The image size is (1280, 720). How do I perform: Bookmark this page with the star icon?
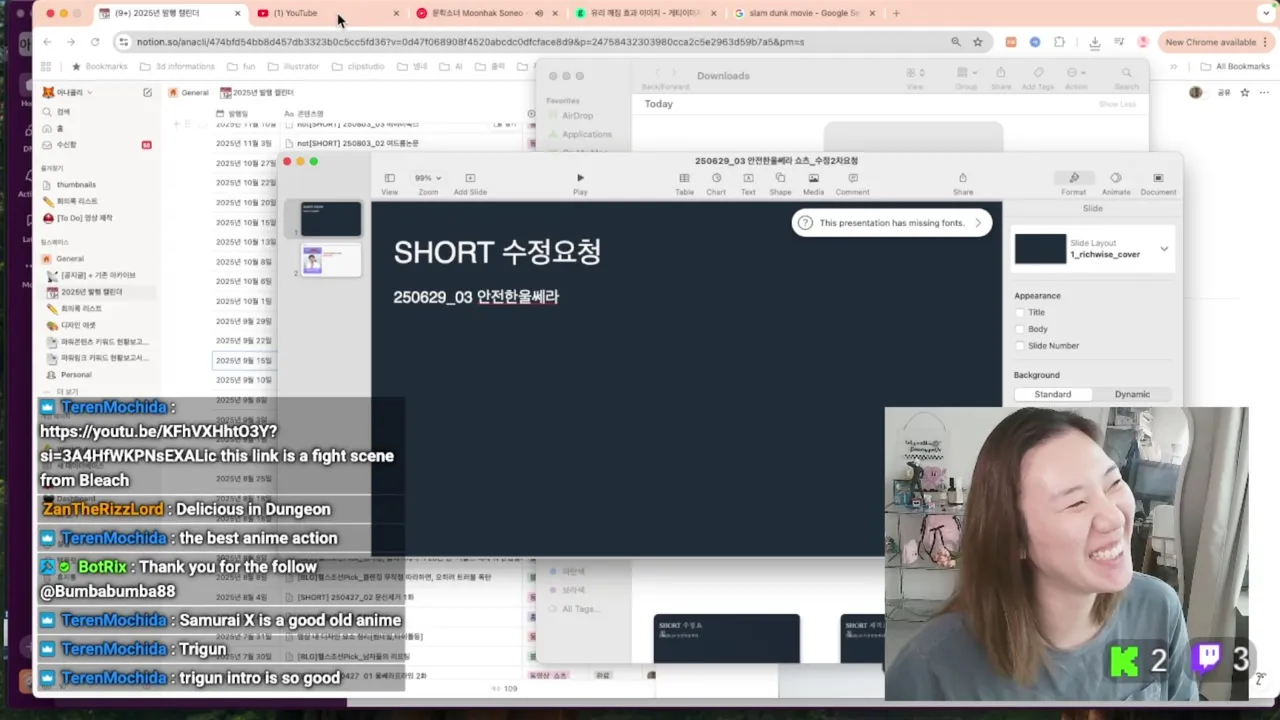[977, 42]
